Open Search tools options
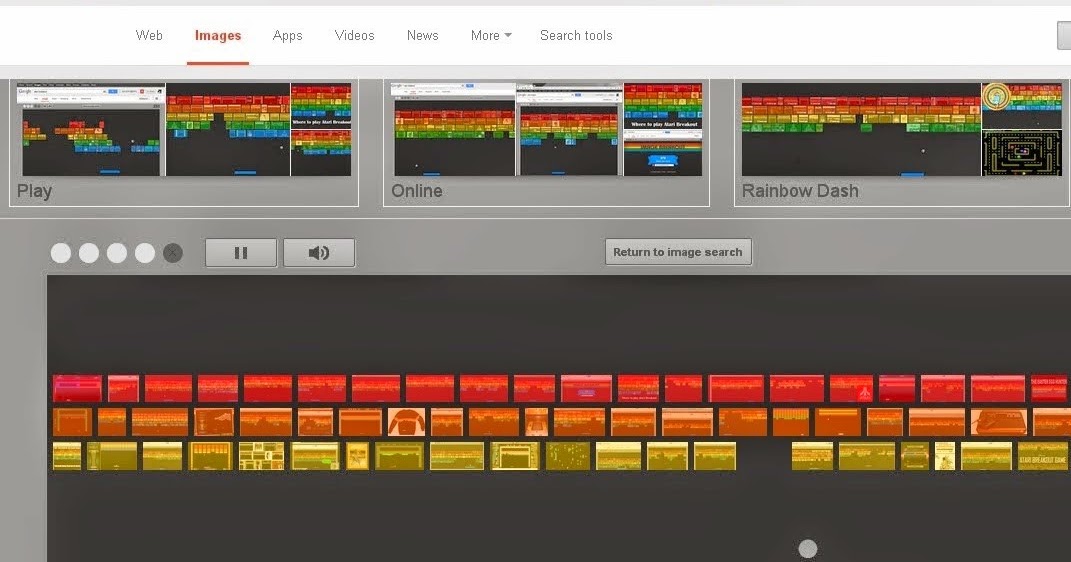The image size is (1071, 562). 576,36
